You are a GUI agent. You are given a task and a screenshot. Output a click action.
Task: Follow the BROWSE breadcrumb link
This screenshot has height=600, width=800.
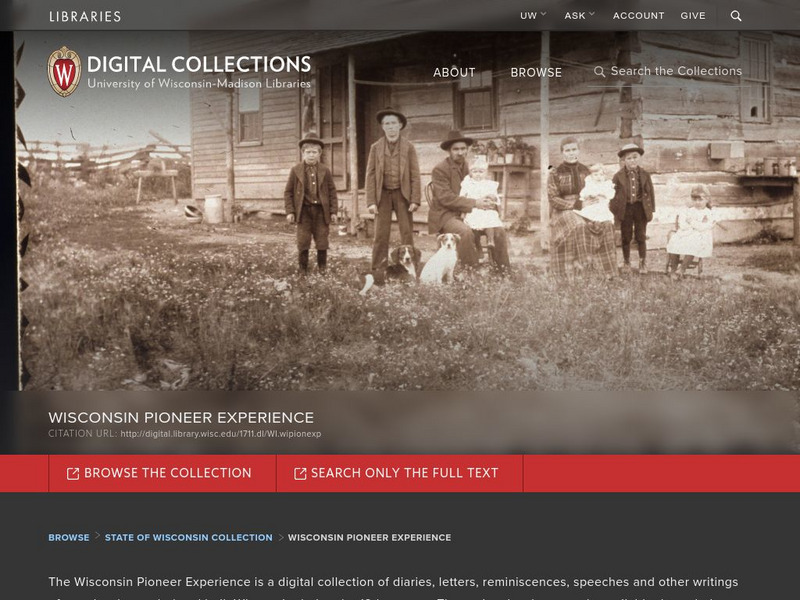(69, 537)
